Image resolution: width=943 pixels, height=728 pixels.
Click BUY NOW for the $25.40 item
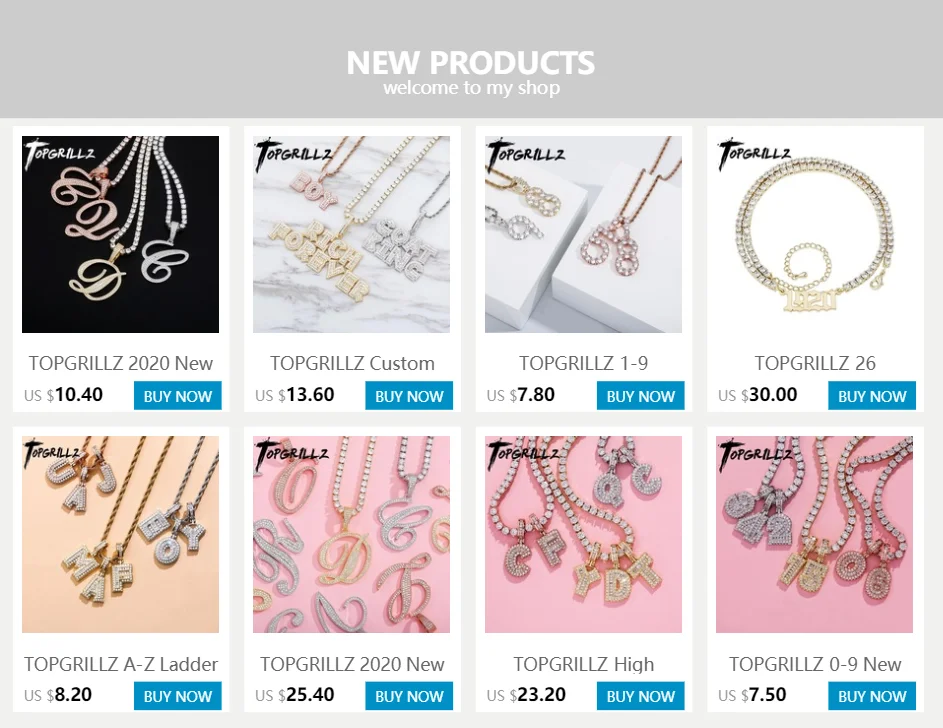[409, 696]
